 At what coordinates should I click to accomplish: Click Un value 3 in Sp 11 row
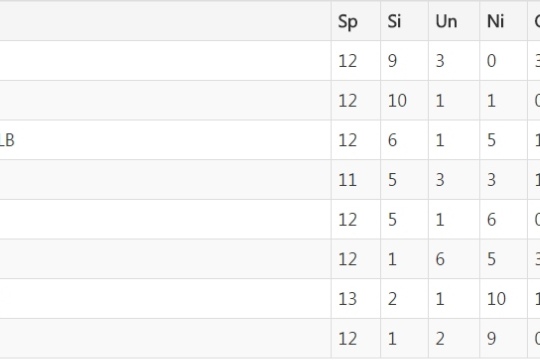(x=454, y=180)
